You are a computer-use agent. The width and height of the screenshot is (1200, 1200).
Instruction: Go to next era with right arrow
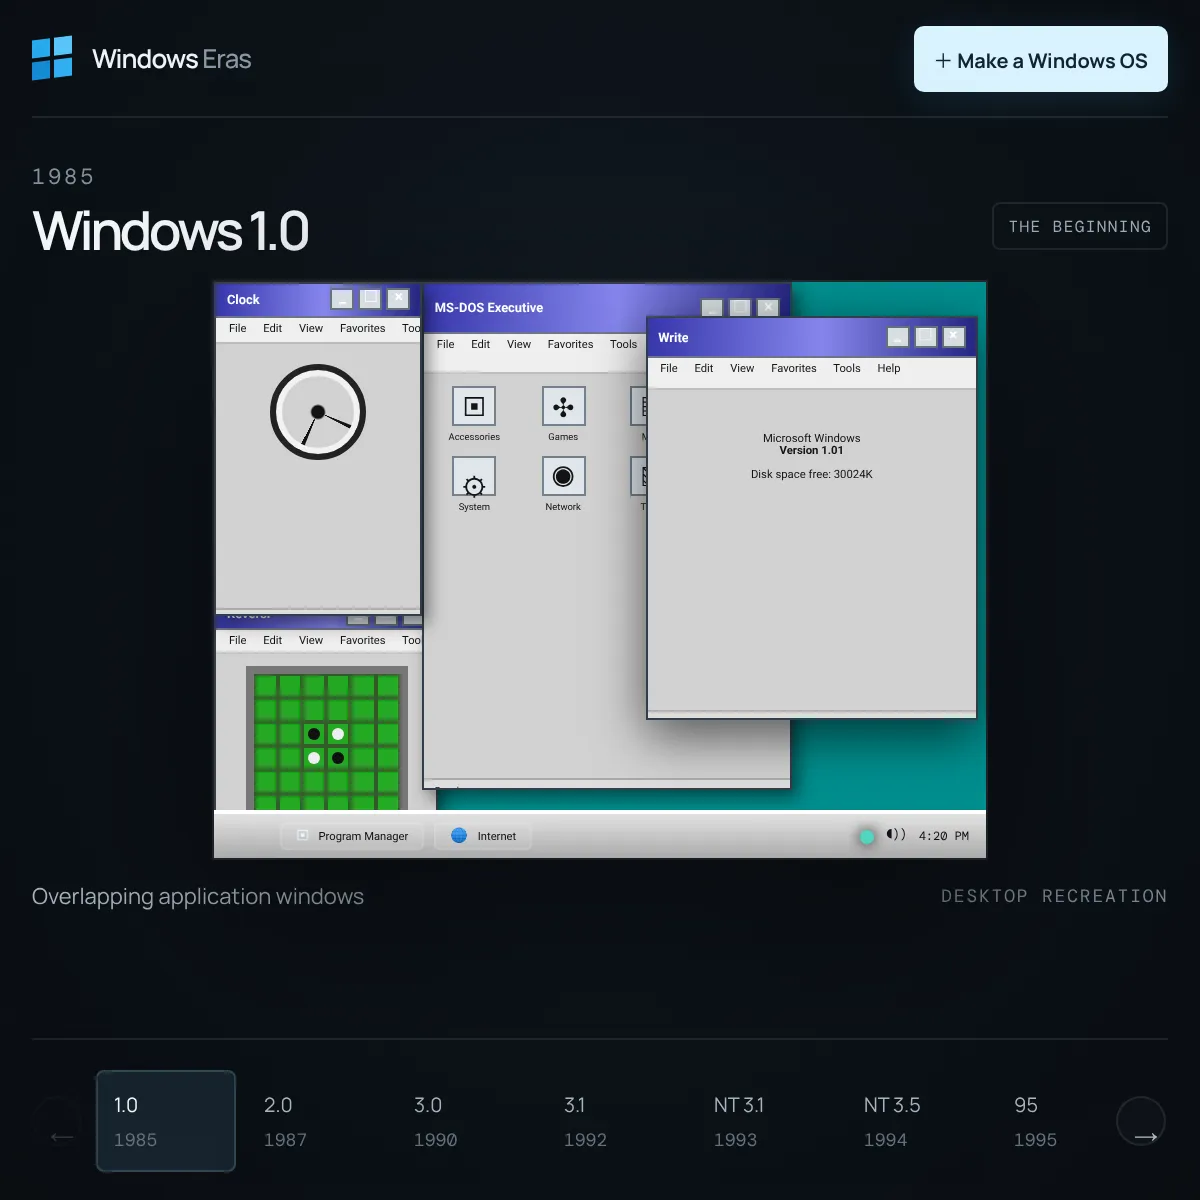click(1141, 1122)
